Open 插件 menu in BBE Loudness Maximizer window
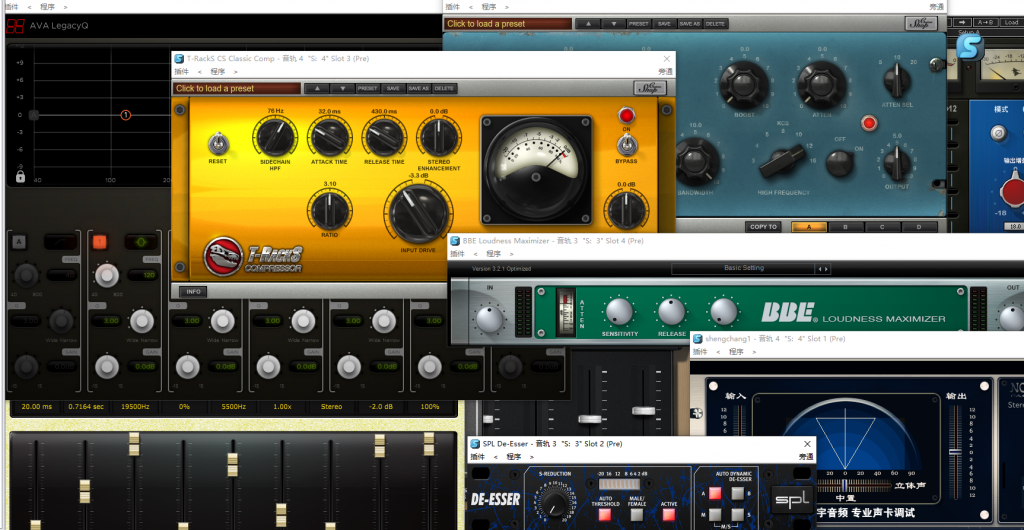Image resolution: width=1024 pixels, height=530 pixels. 458,254
